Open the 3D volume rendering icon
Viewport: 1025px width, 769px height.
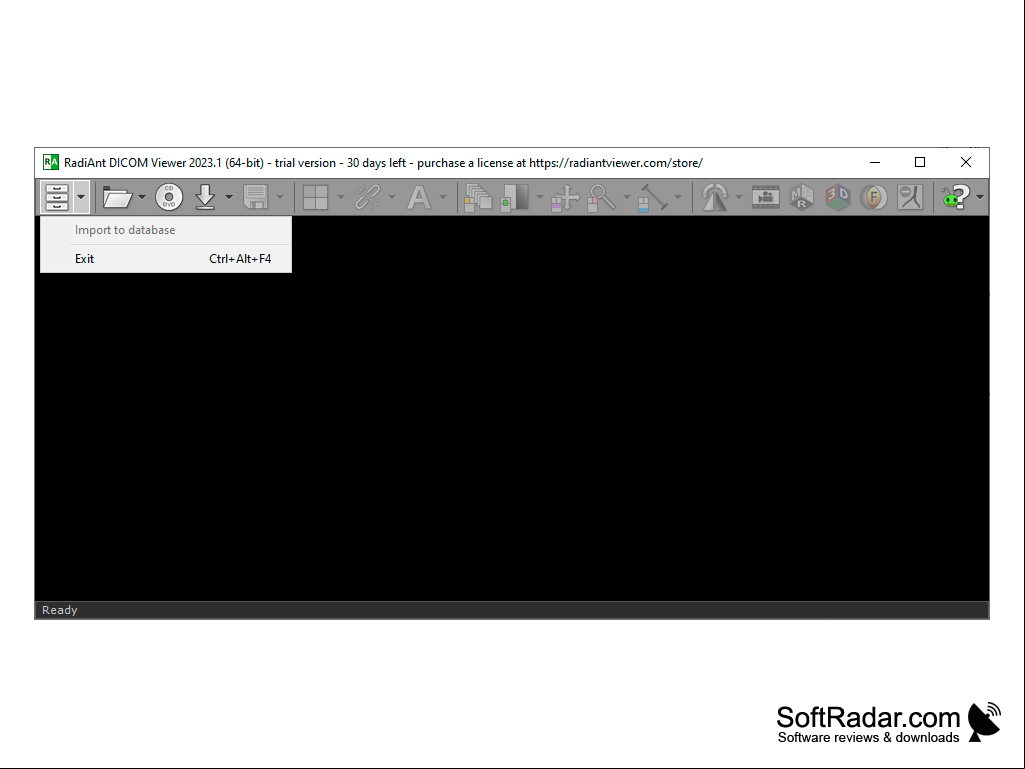click(837, 197)
